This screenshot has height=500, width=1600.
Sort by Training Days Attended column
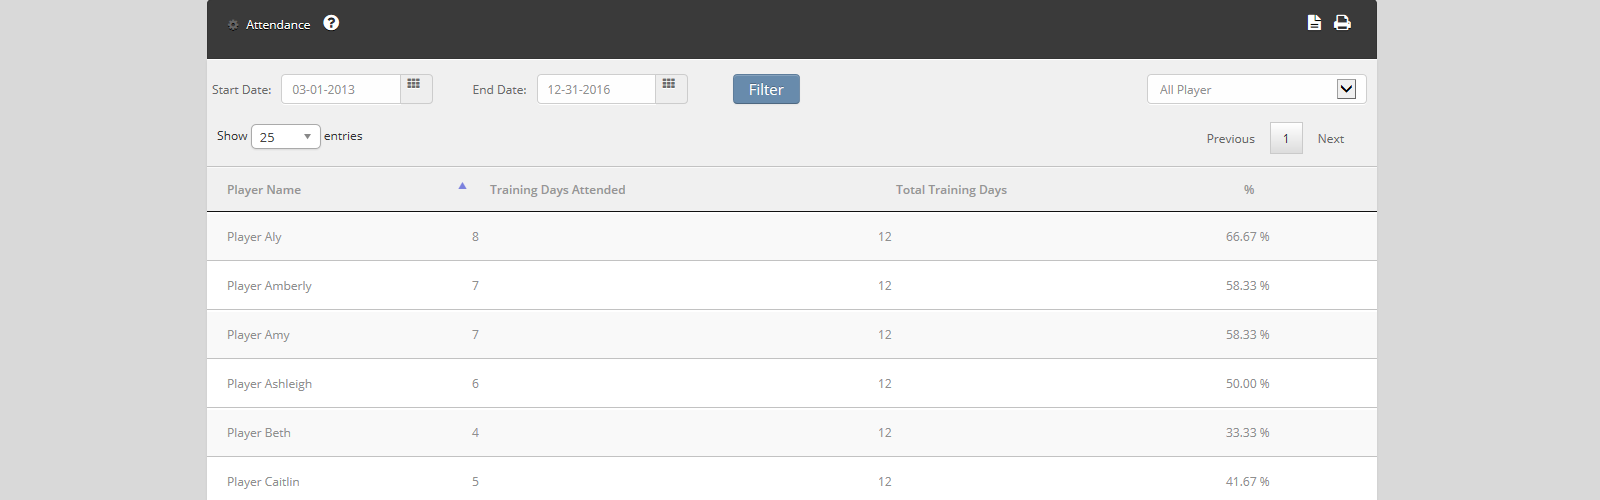point(557,190)
